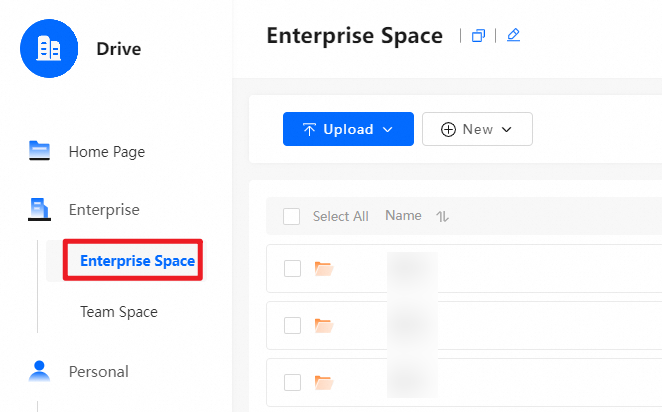Click the Drive logo icon

[48, 48]
